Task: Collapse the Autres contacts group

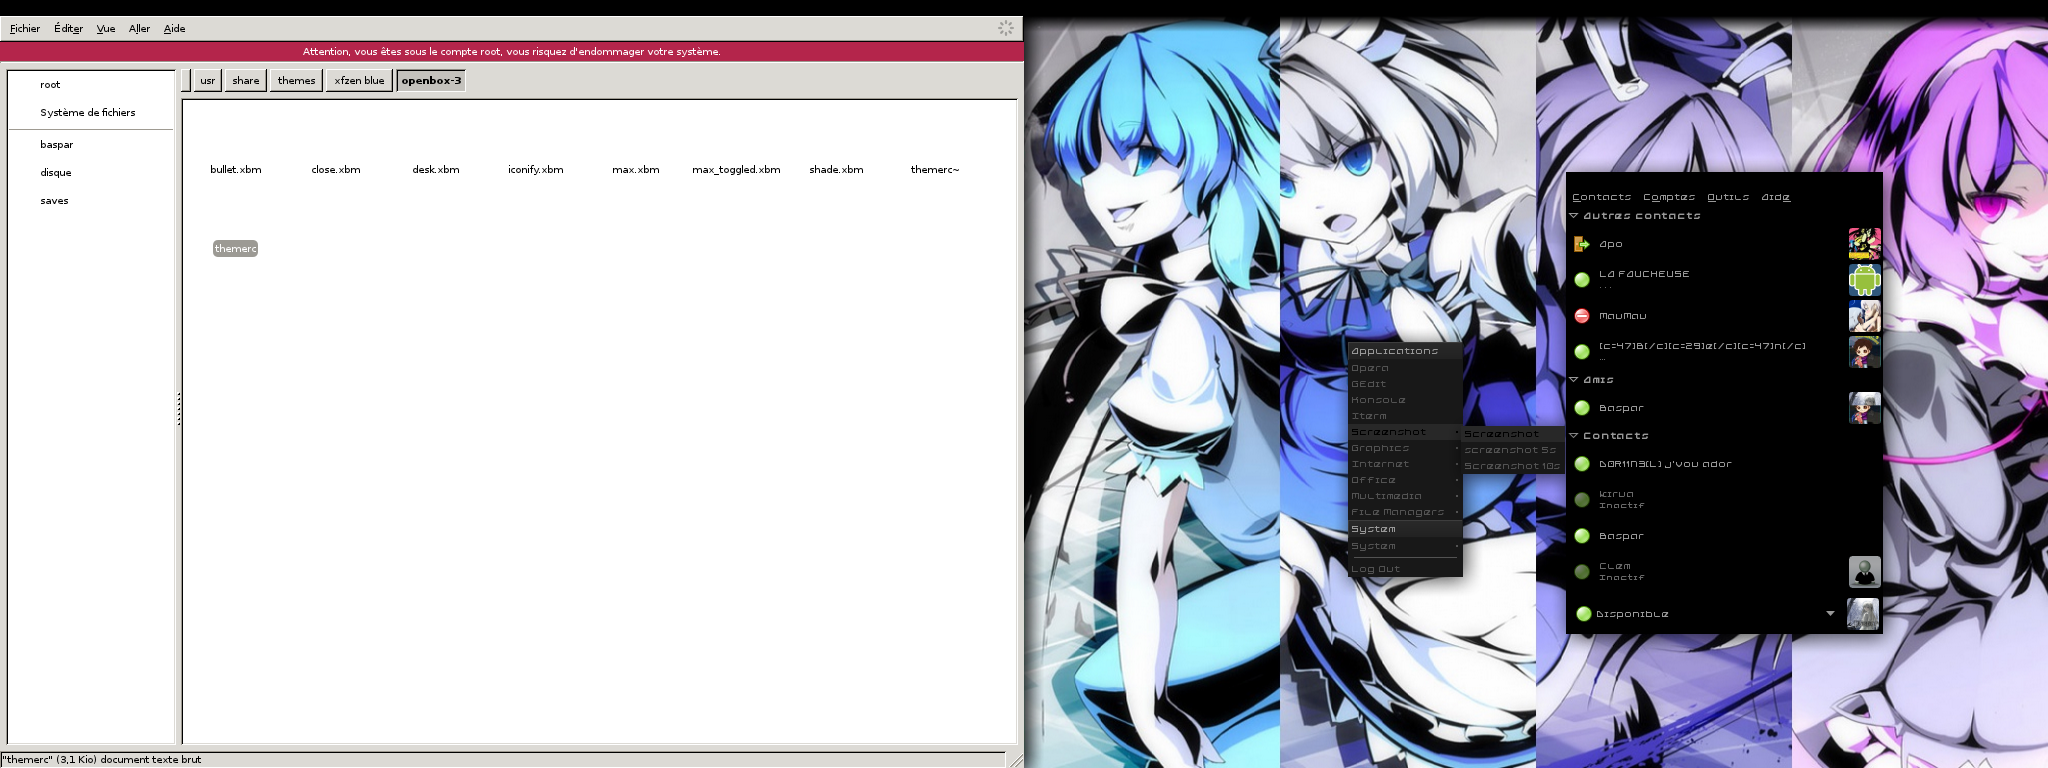Action: point(1574,216)
